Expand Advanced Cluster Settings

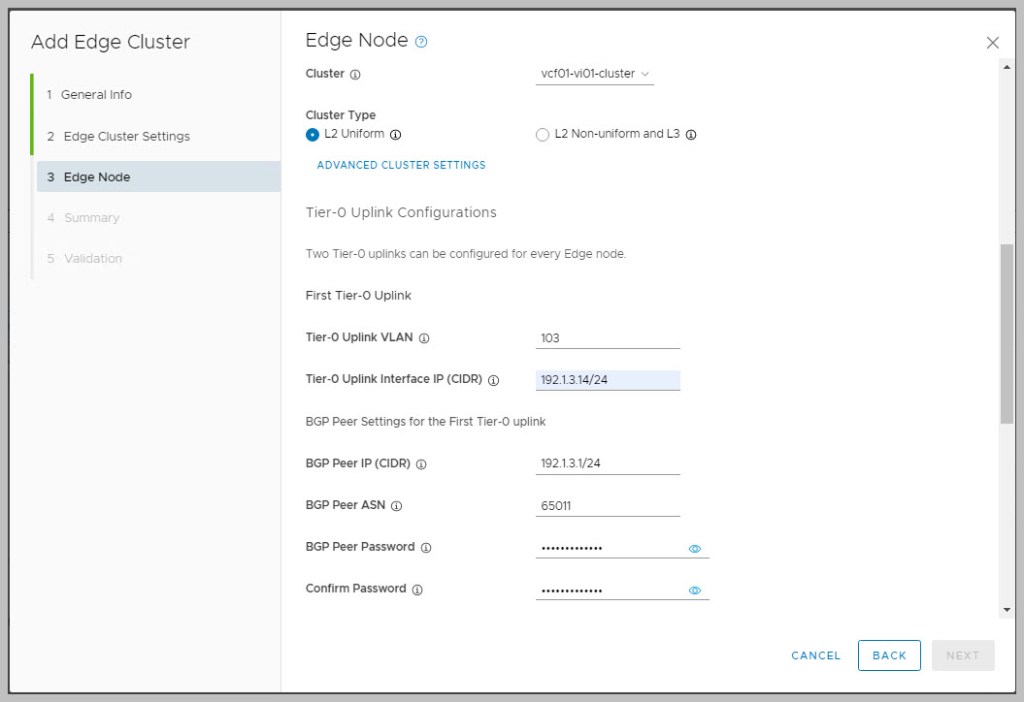(x=401, y=165)
